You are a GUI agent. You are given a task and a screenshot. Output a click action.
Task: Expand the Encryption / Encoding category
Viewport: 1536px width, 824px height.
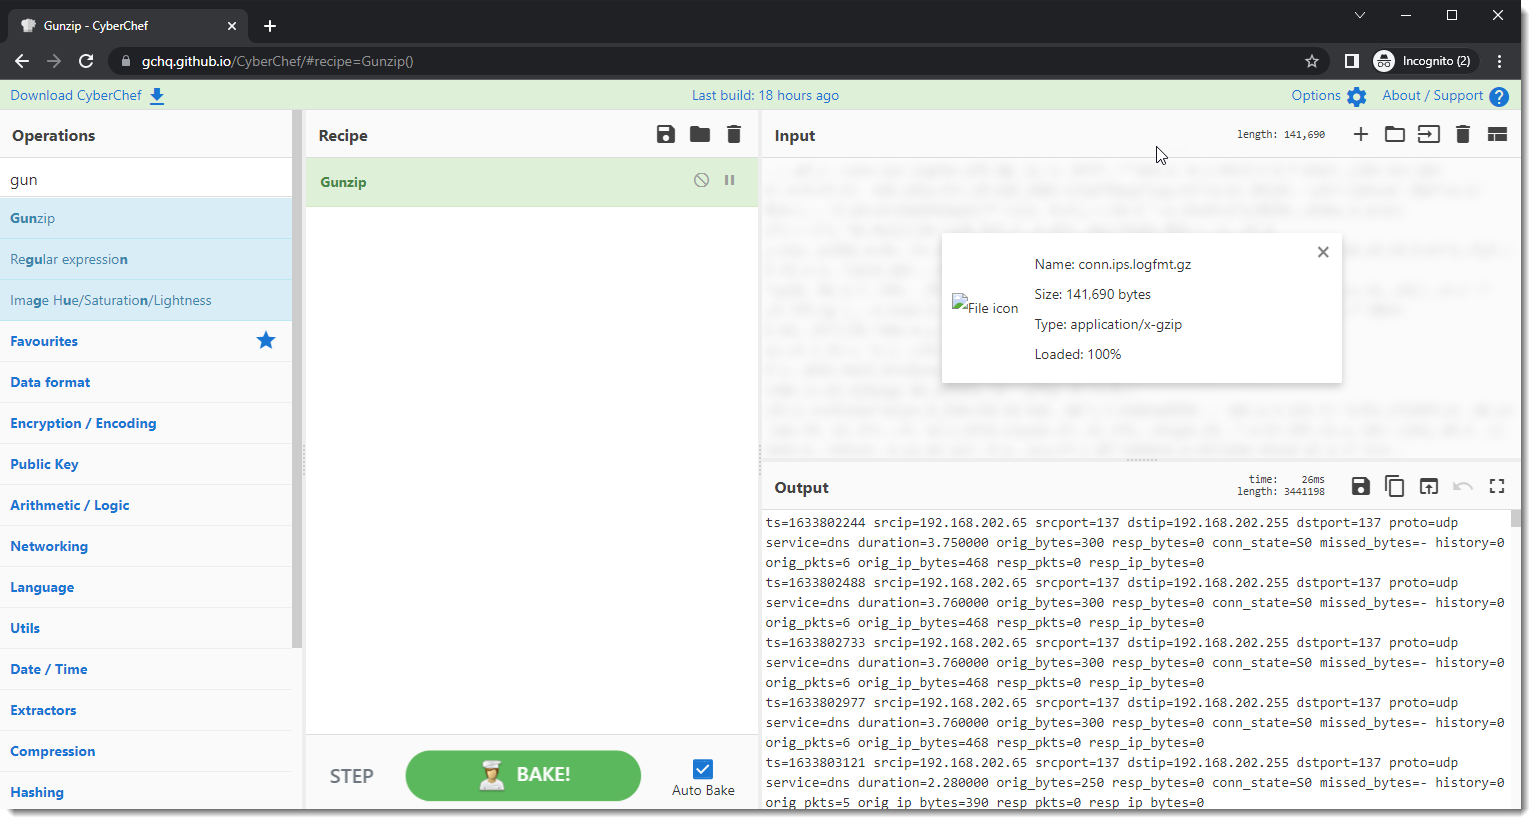(83, 423)
